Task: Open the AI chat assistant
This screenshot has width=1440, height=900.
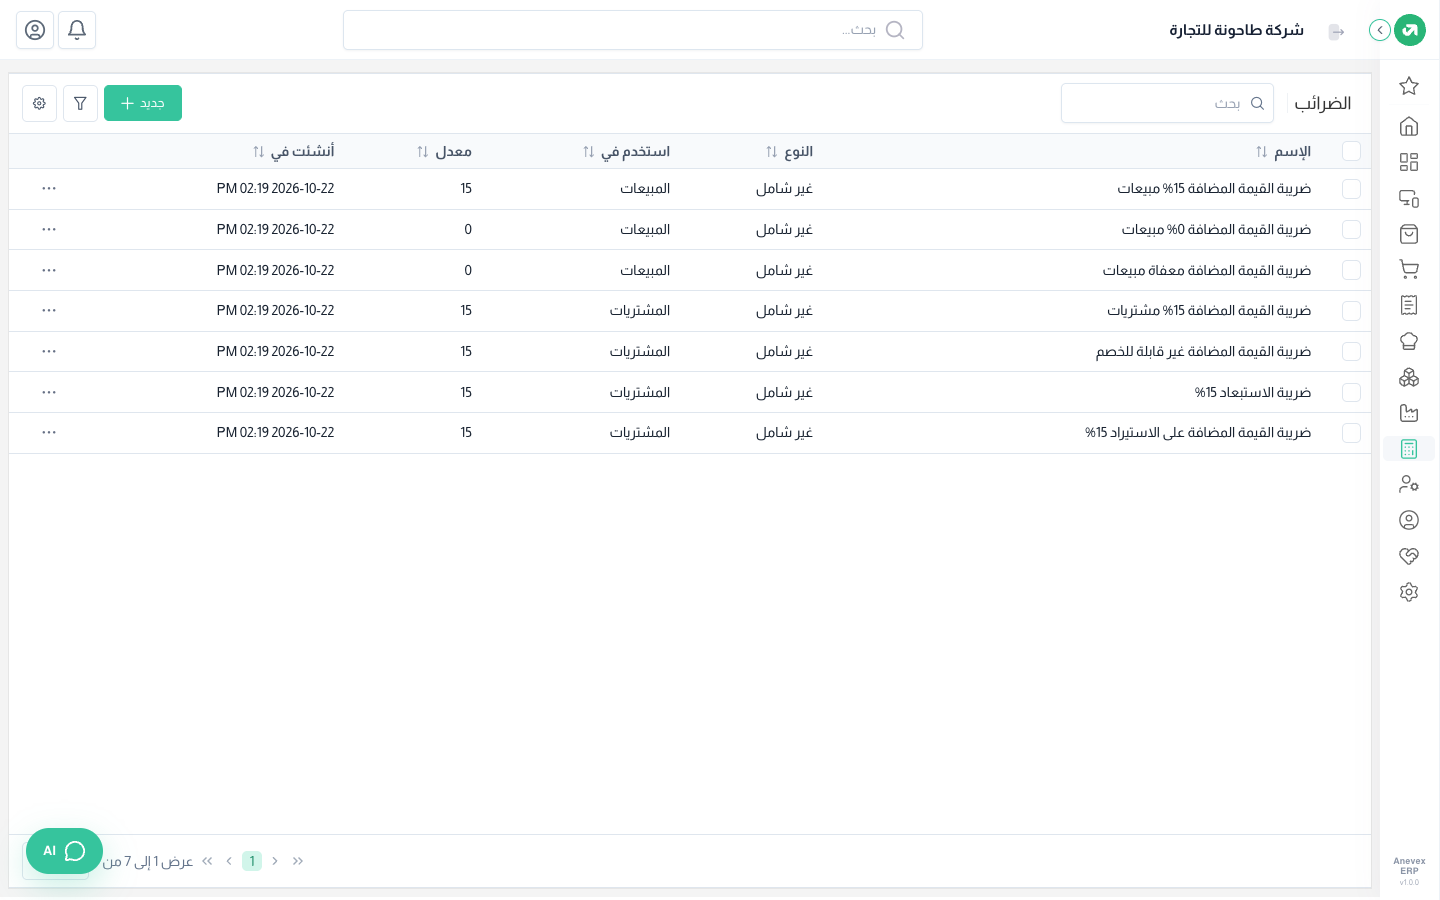Action: coord(64,851)
